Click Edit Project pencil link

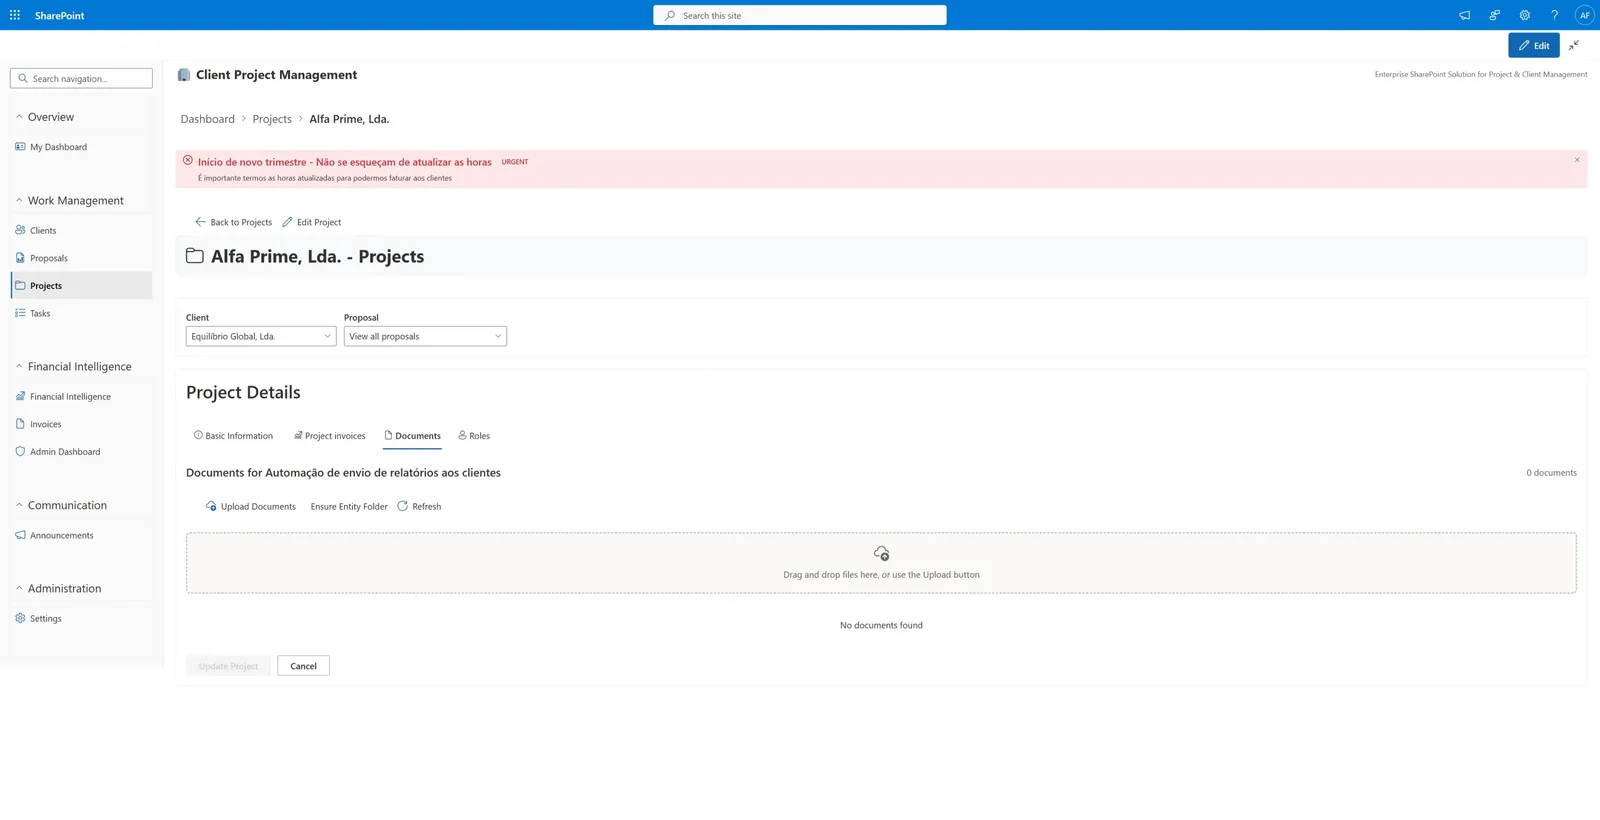pyautogui.click(x=312, y=222)
